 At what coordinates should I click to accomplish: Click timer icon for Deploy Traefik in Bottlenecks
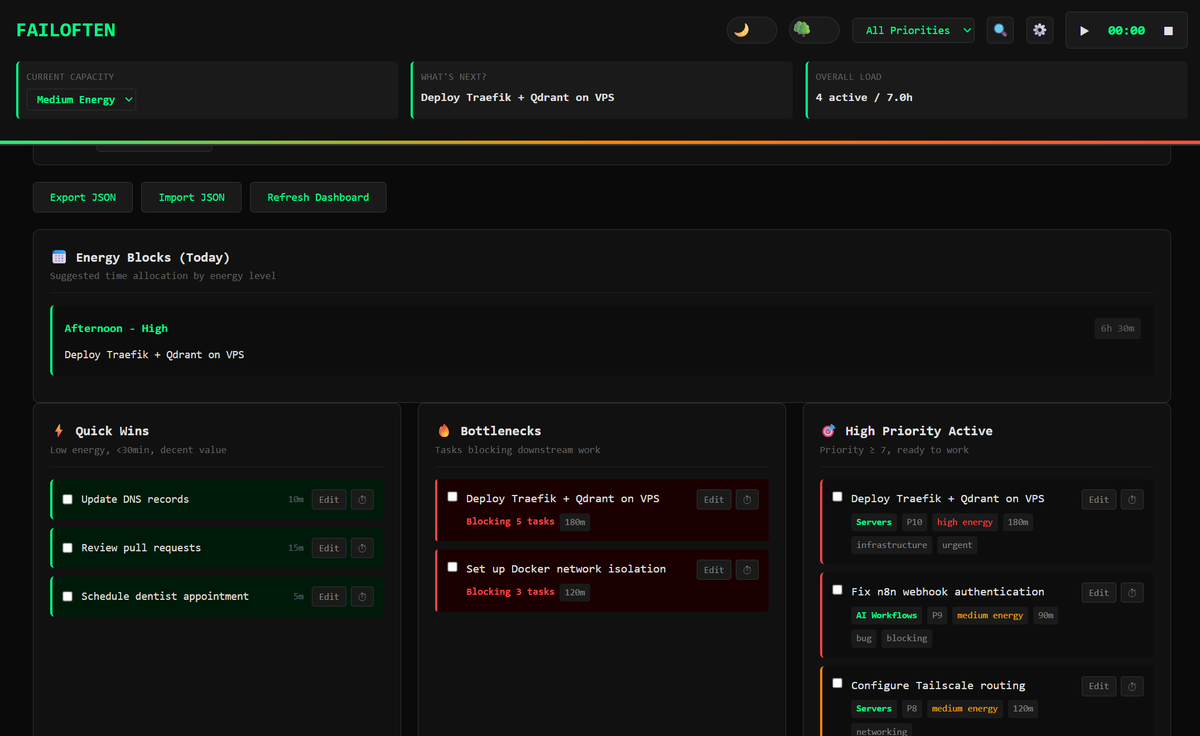coord(747,499)
